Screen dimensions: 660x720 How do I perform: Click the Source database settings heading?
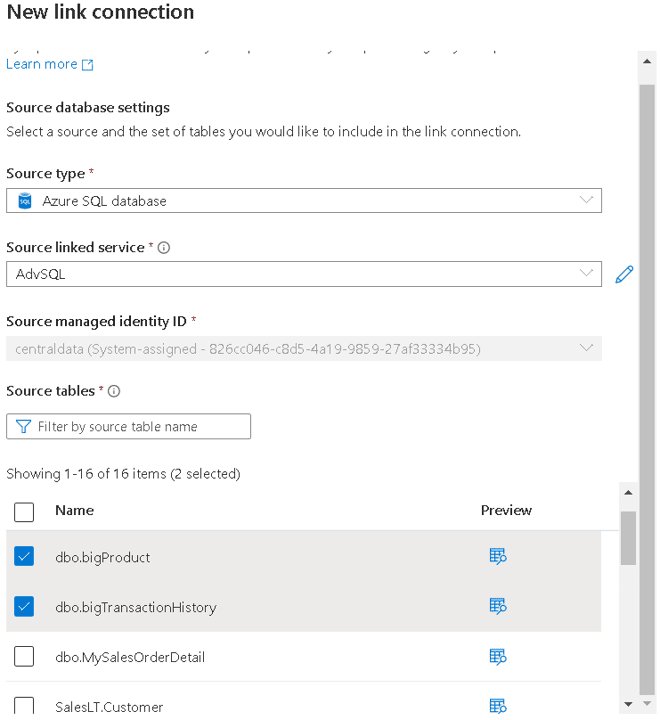tap(88, 107)
